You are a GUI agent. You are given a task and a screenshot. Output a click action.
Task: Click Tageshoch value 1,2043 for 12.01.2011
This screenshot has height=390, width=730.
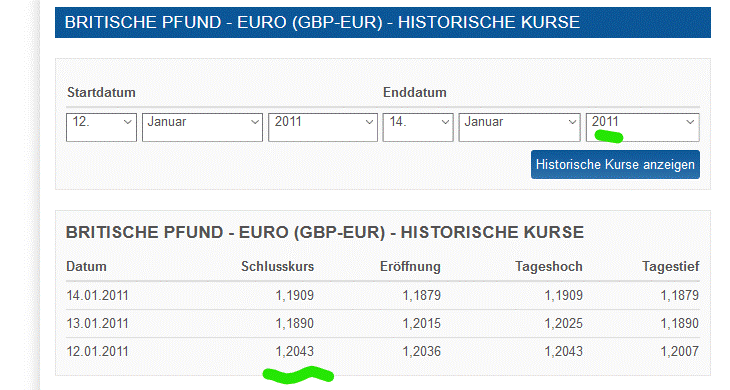click(x=563, y=351)
